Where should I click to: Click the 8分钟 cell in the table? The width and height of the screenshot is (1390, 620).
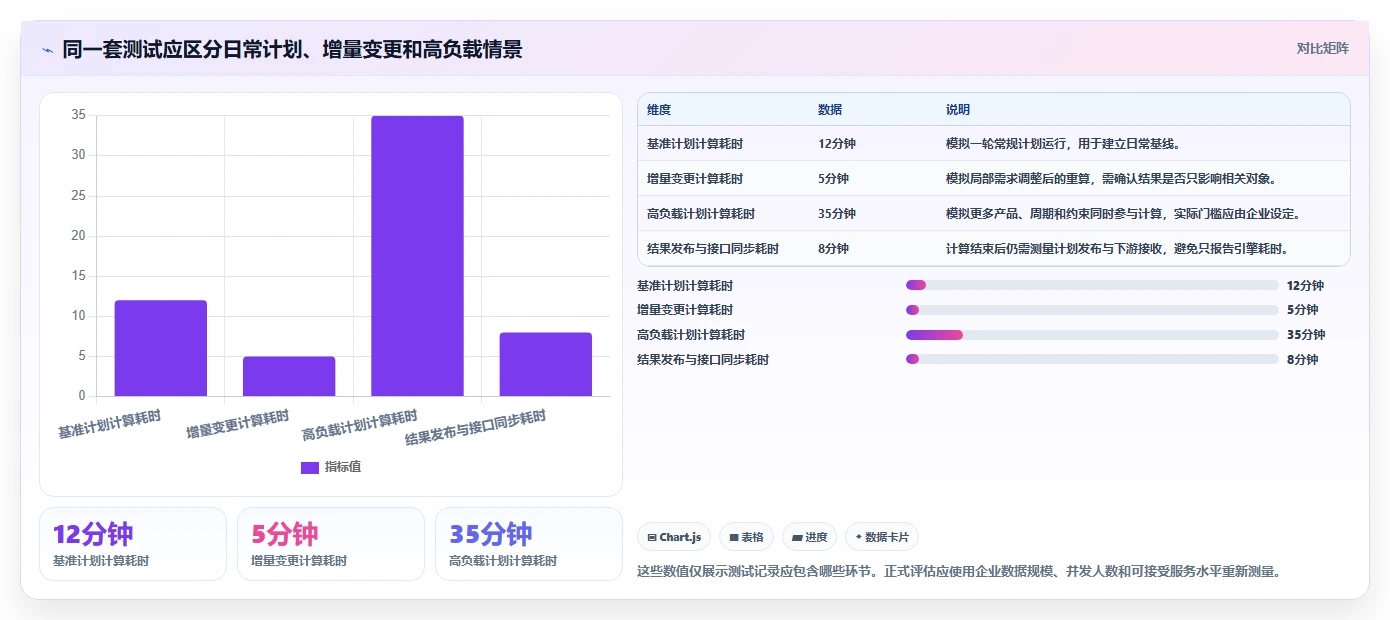click(x=833, y=249)
